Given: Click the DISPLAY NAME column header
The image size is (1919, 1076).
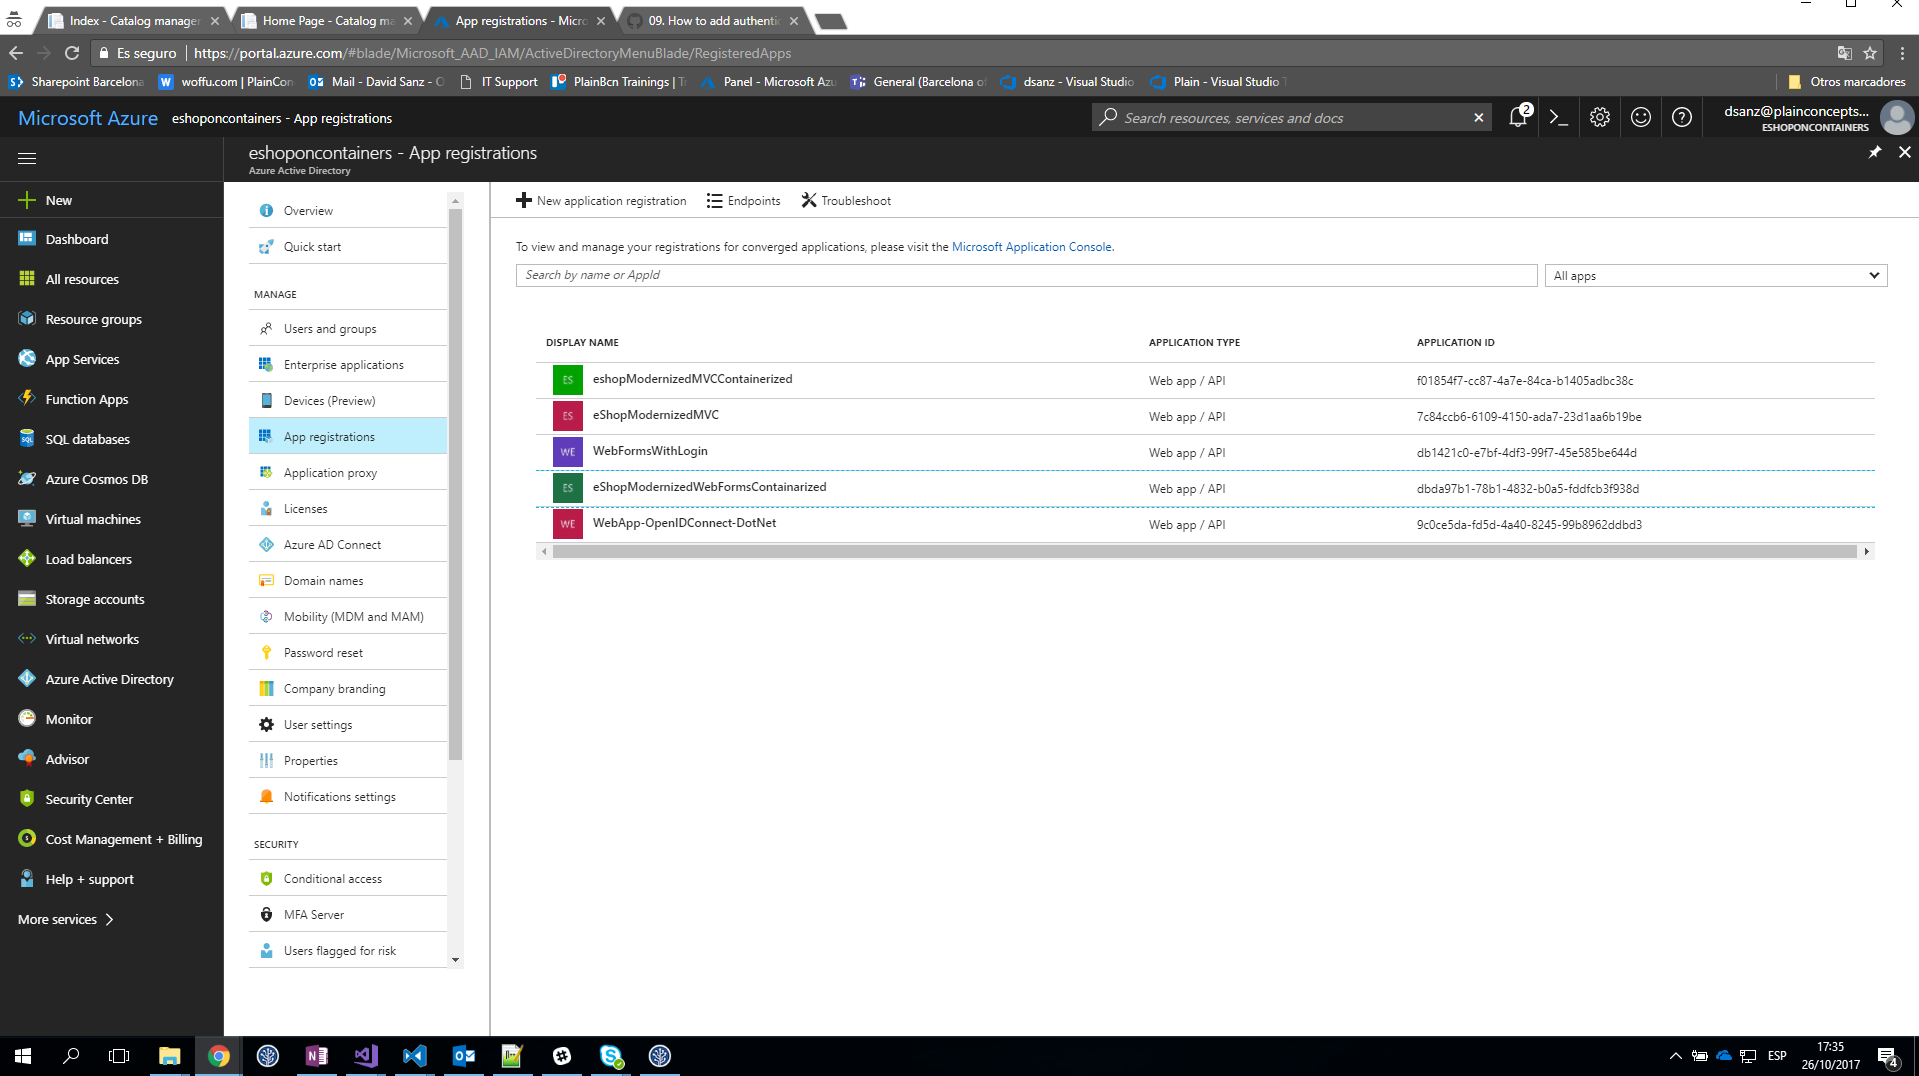Looking at the screenshot, I should tap(582, 343).
